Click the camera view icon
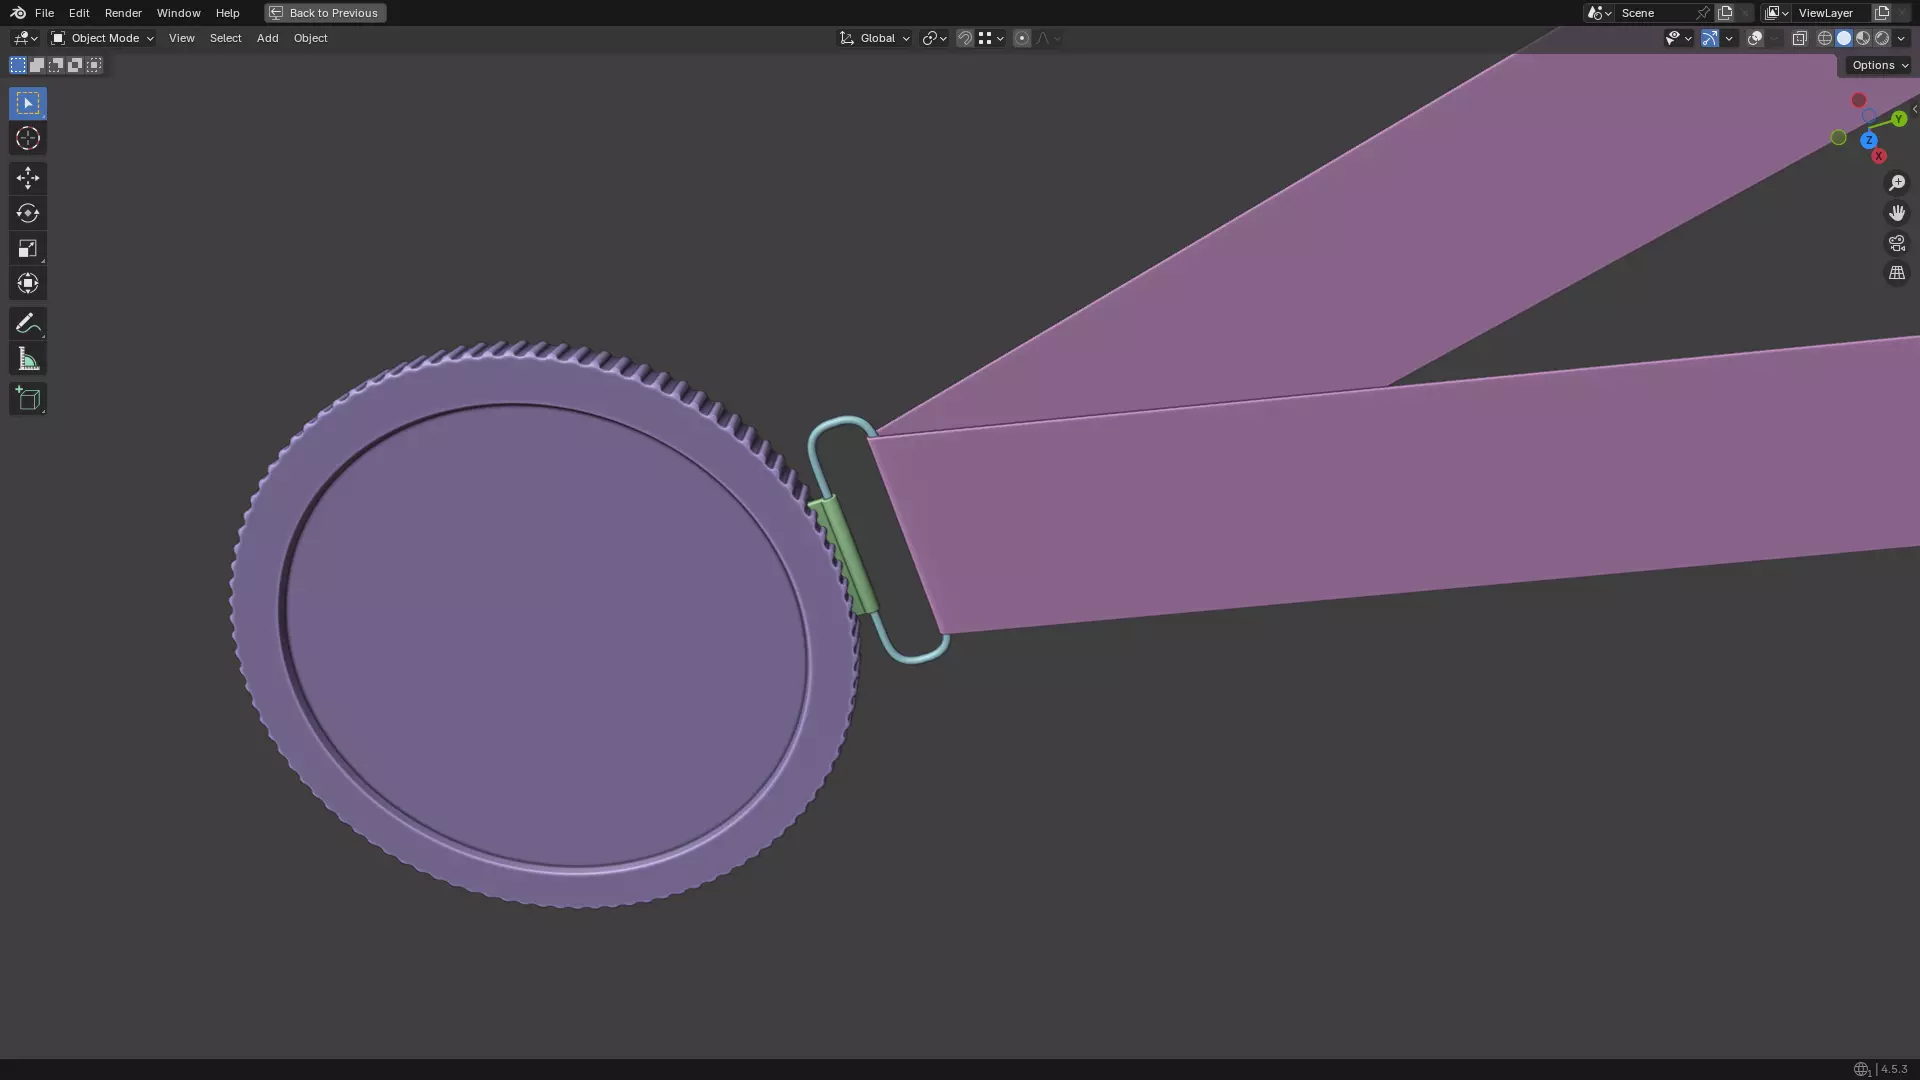1920x1080 pixels. click(1896, 243)
